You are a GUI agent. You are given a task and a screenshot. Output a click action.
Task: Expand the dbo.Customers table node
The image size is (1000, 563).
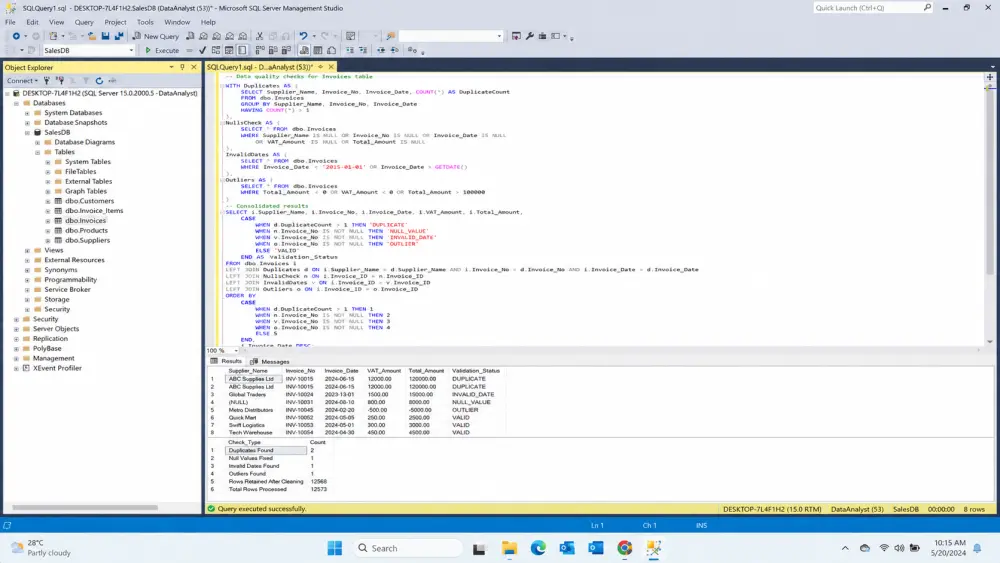click(48, 201)
